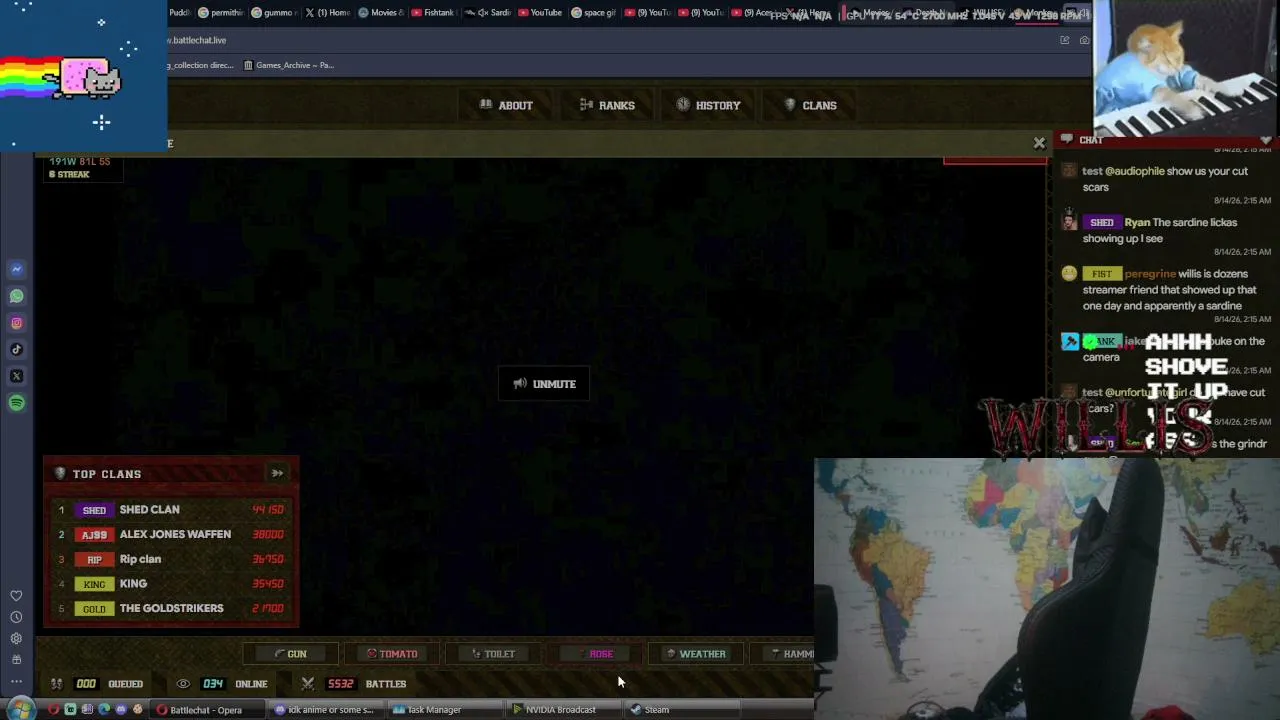The width and height of the screenshot is (1280, 720).
Task: Switch to the YouTube browser tab
Action: pyautogui.click(x=539, y=13)
